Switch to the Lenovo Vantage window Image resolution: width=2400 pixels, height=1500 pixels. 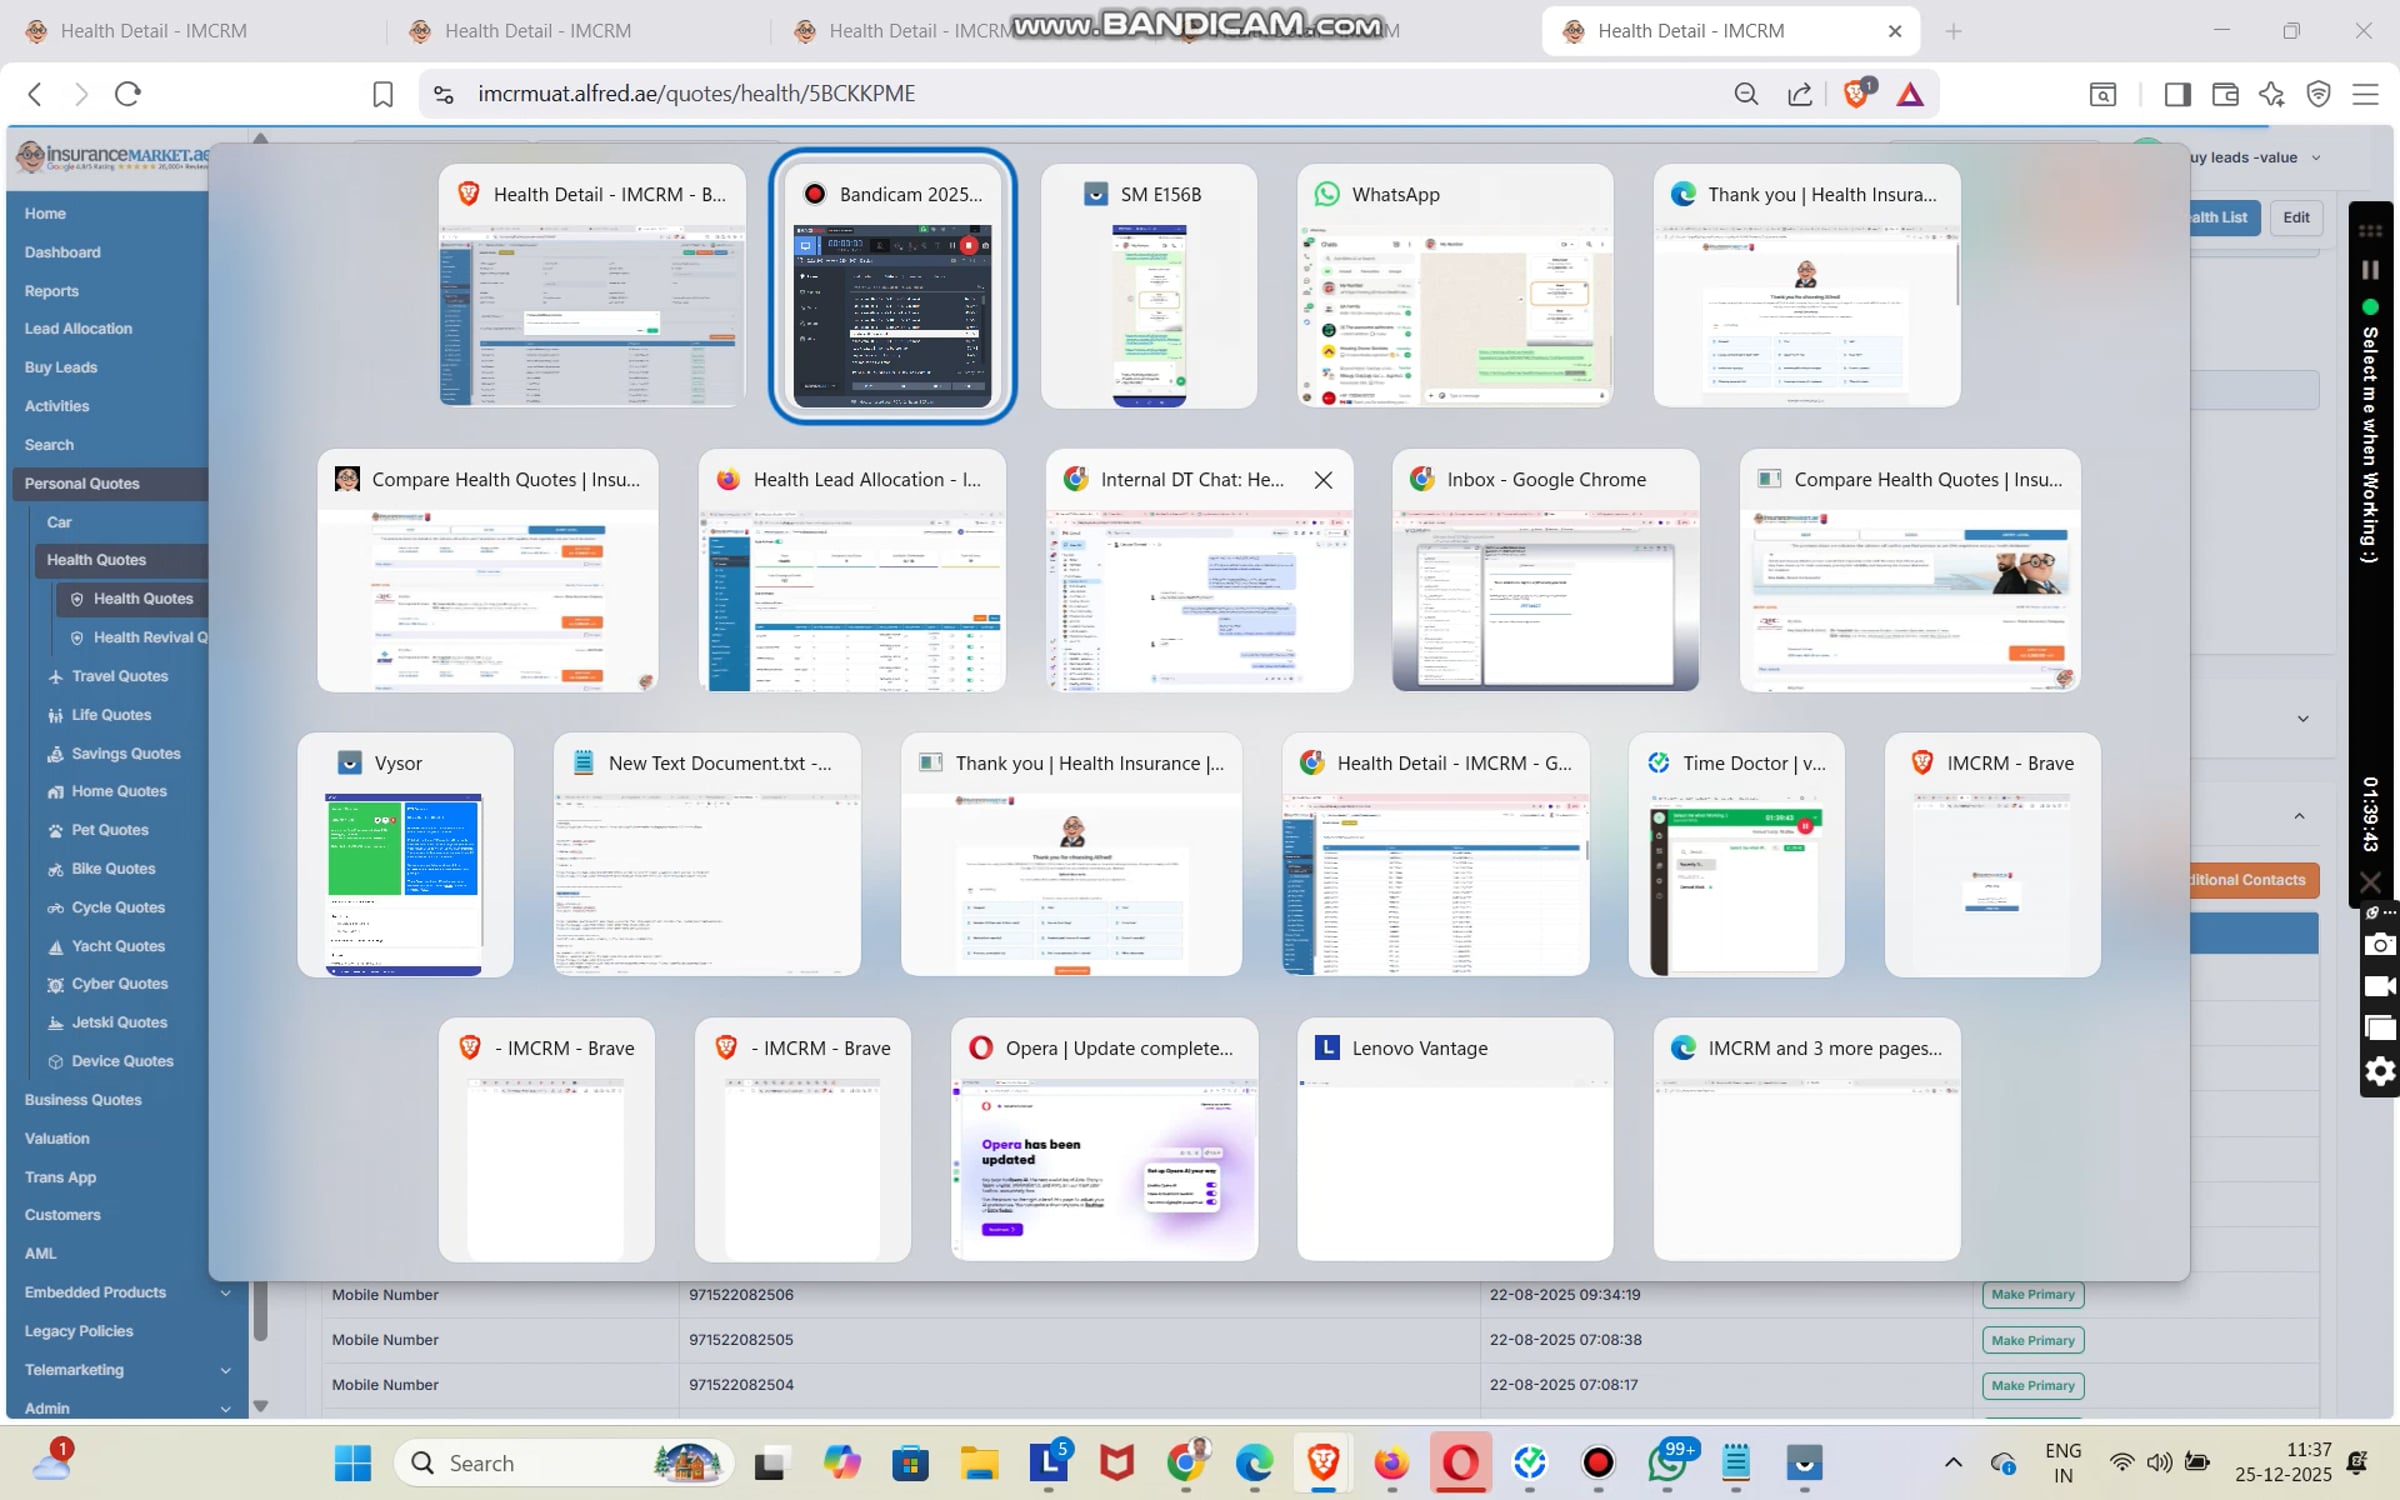tap(1455, 1139)
